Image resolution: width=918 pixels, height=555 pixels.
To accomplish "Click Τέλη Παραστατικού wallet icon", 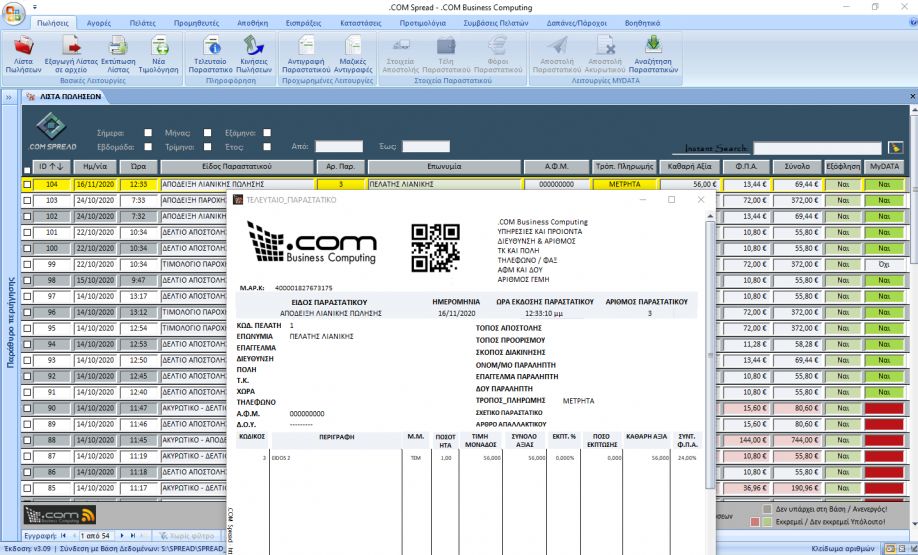I will point(446,45).
